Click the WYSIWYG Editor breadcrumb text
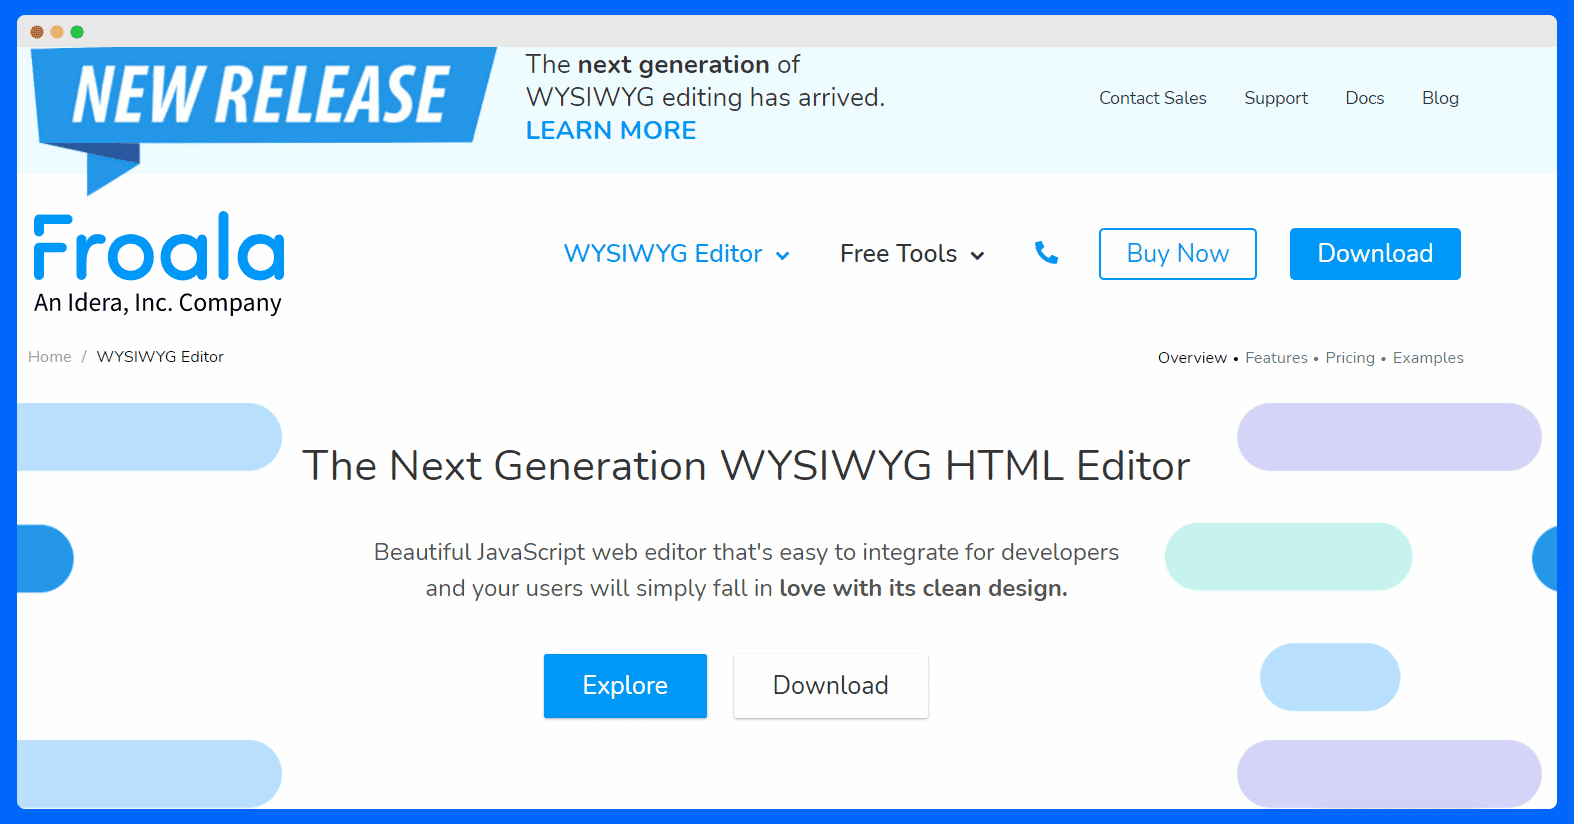1574x824 pixels. [x=160, y=357]
